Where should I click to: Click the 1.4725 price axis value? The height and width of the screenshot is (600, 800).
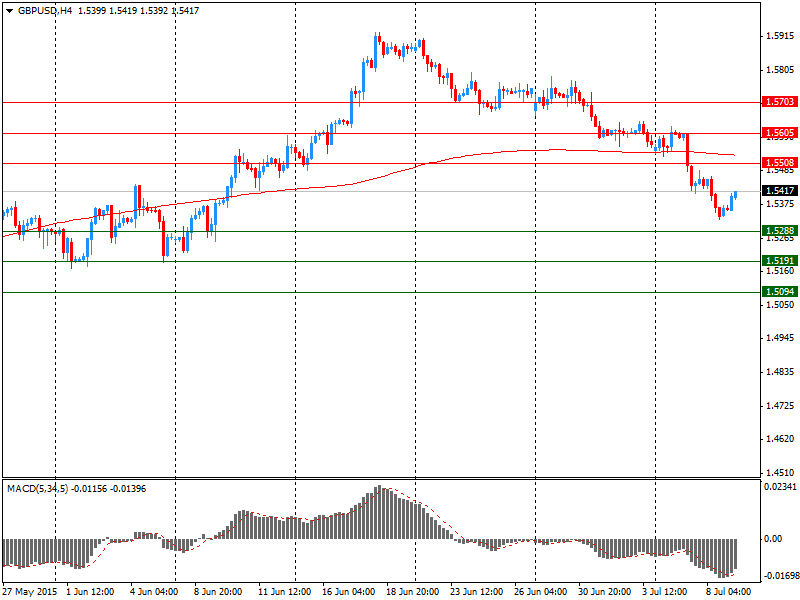[x=781, y=406]
